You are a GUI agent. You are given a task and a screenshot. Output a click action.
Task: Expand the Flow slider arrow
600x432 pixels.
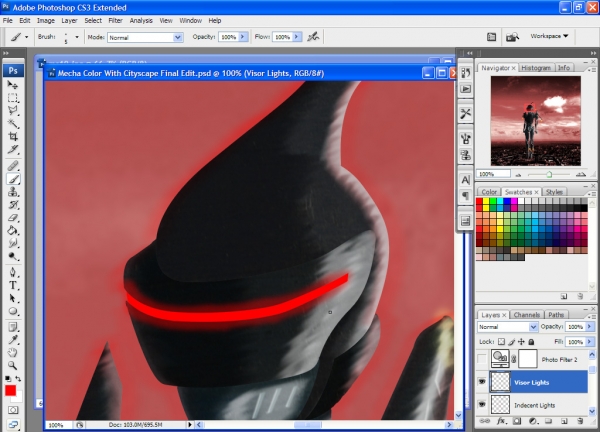pos(297,37)
